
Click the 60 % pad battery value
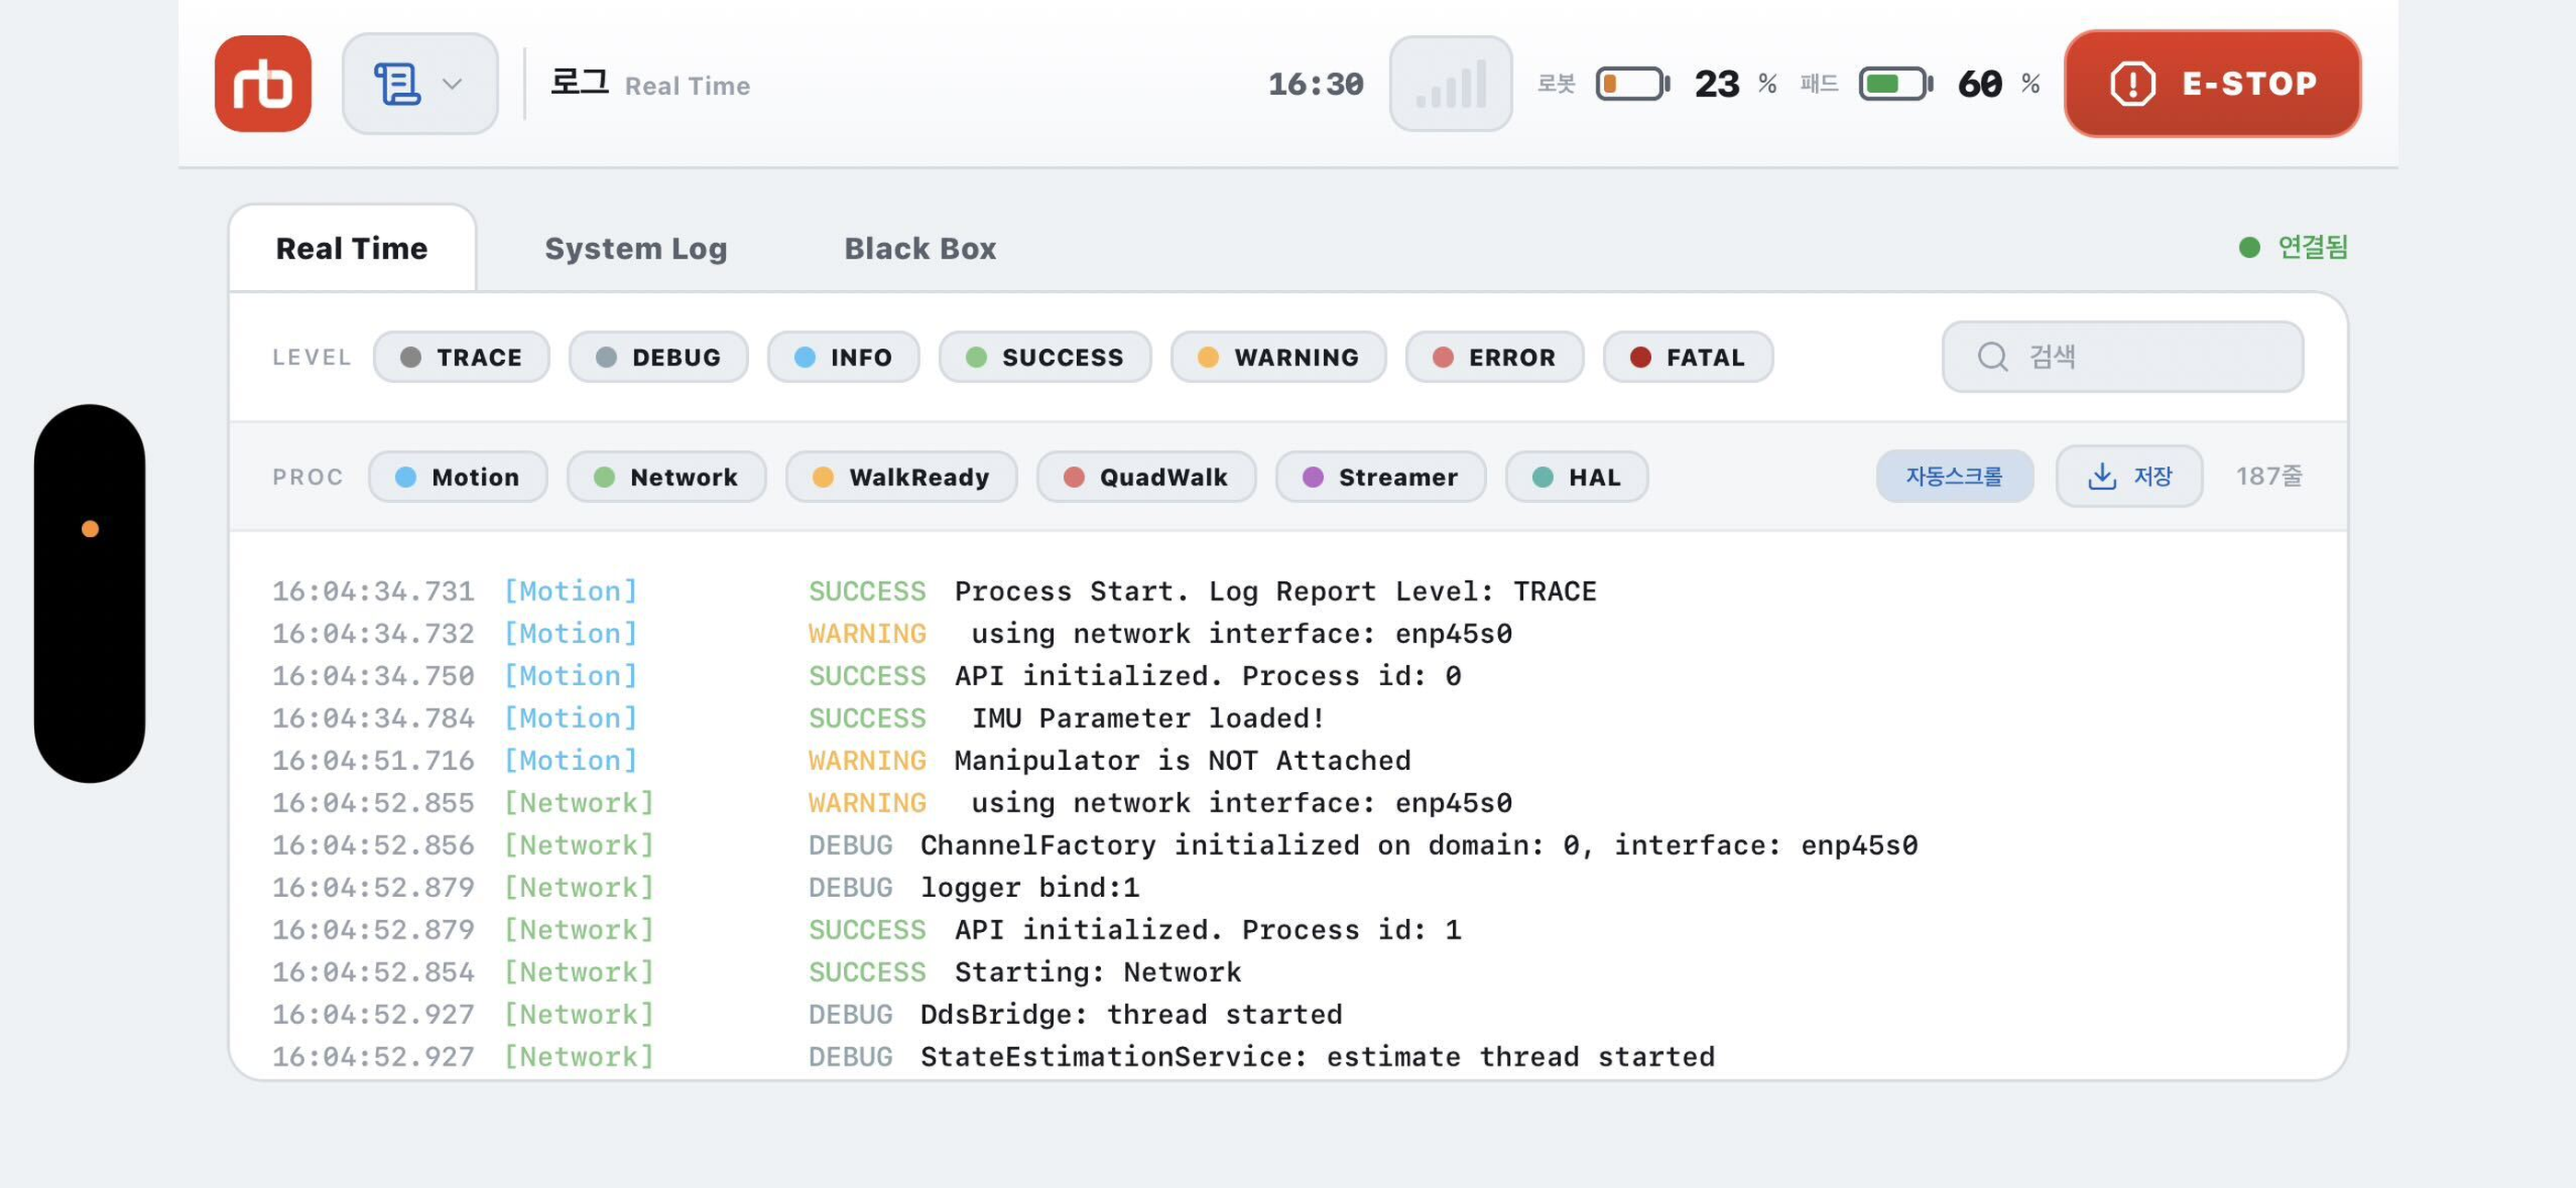(1999, 84)
